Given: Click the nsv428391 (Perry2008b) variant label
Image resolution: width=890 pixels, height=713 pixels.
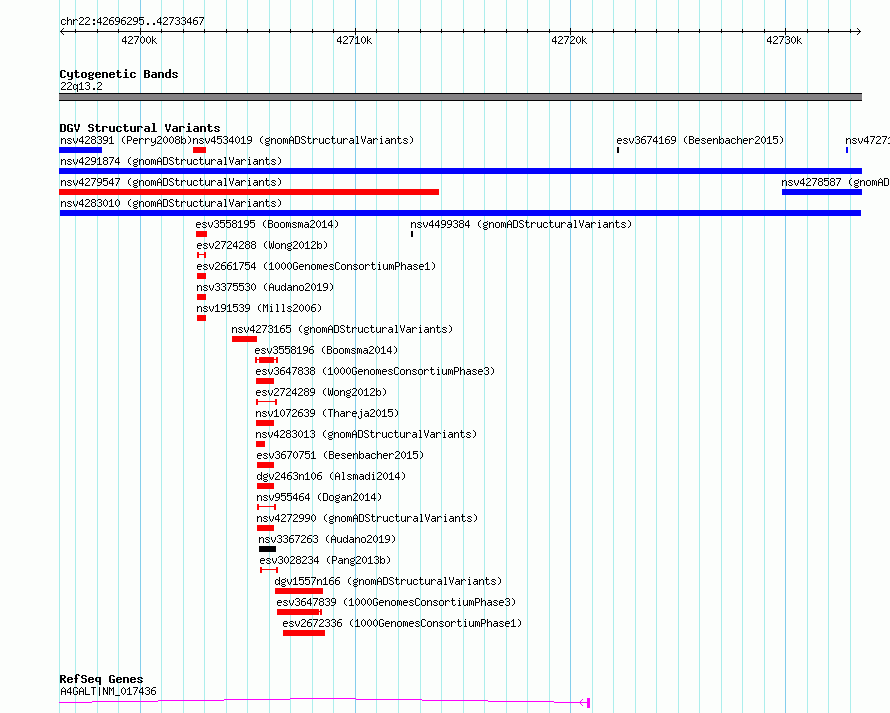Looking at the screenshot, I should (126, 140).
